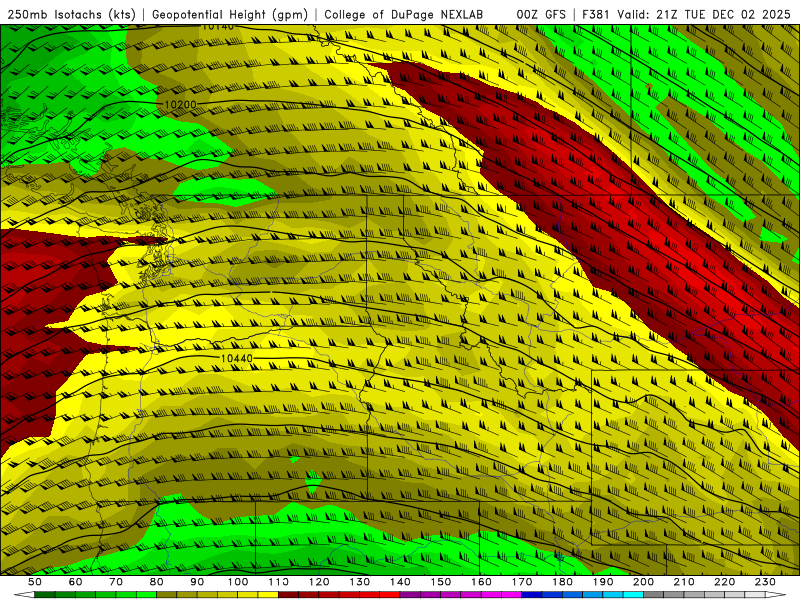Click the 120 value on the color scale
The width and height of the screenshot is (800, 600).
pyautogui.click(x=319, y=582)
